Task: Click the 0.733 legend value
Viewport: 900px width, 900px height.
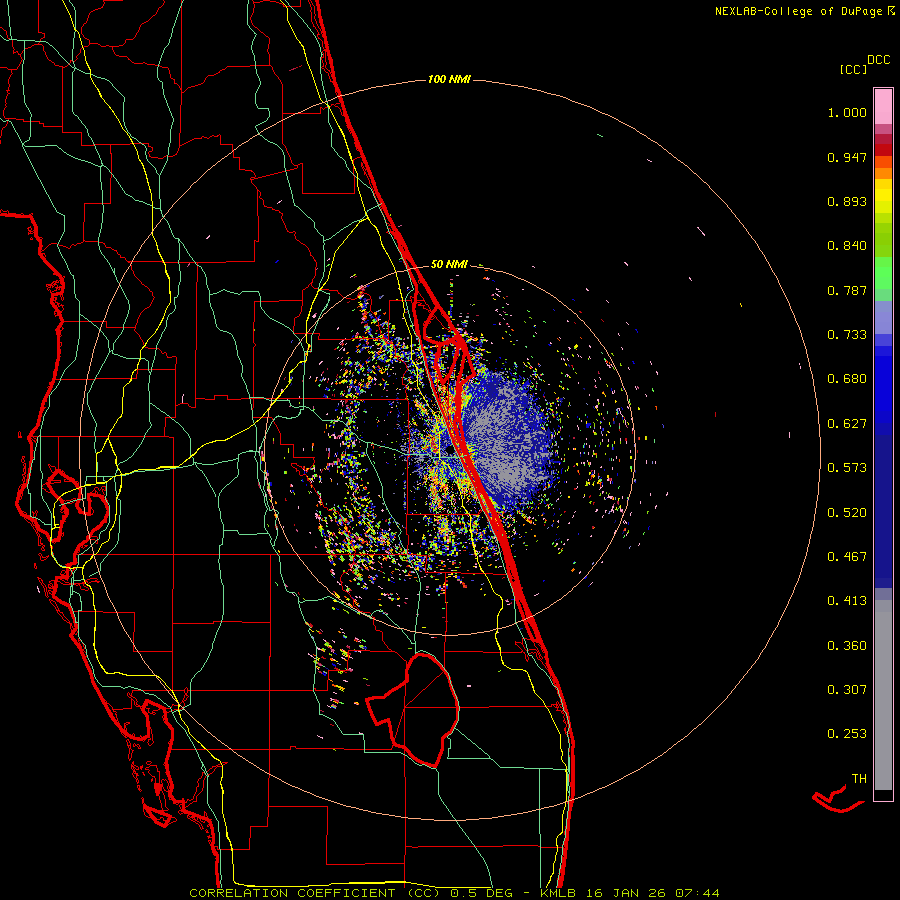Action: pos(847,335)
